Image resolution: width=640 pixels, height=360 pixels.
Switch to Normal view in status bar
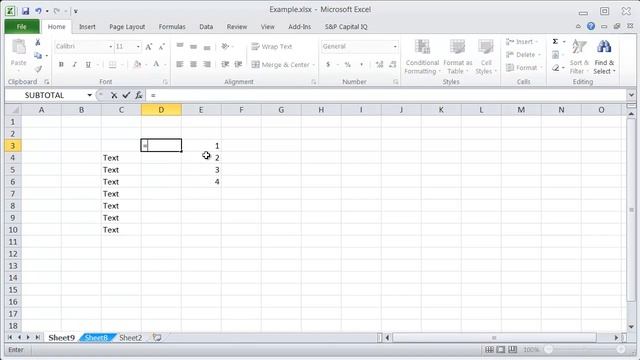tap(489, 350)
